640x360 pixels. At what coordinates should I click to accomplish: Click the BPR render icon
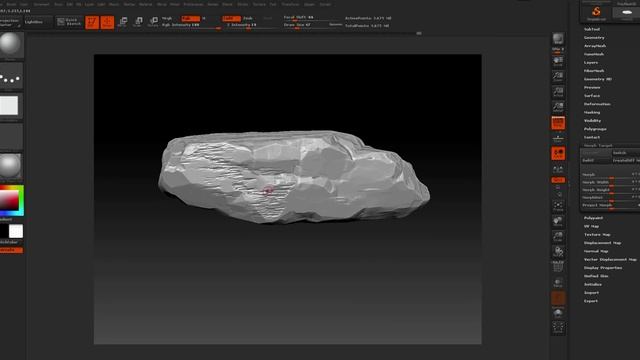[558, 40]
